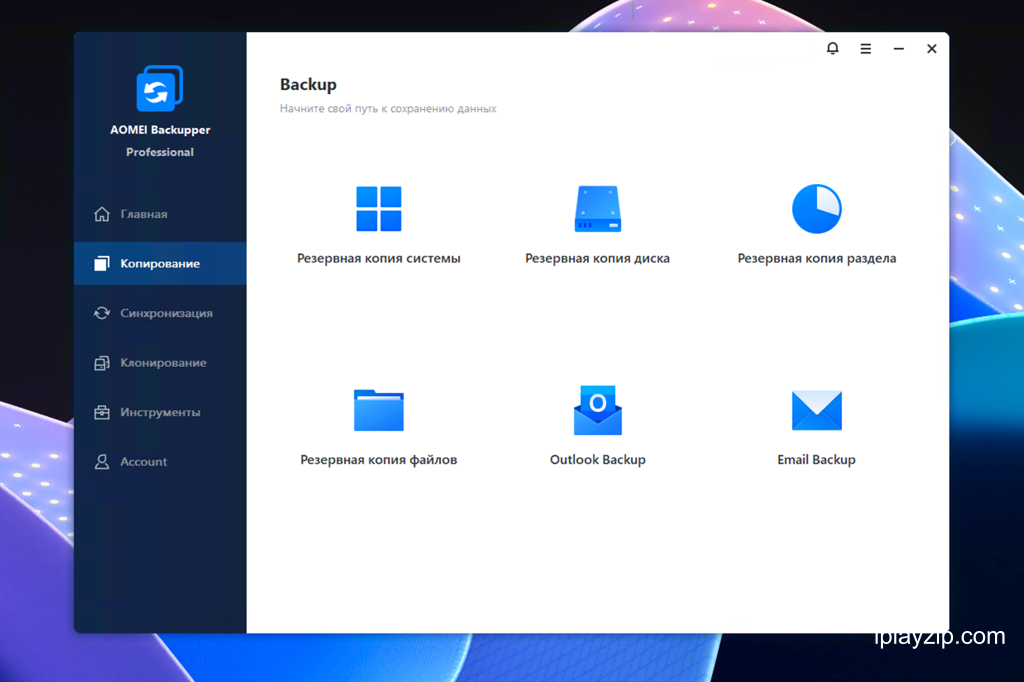
Task: Open Резервная копия файлов
Action: coord(379,459)
